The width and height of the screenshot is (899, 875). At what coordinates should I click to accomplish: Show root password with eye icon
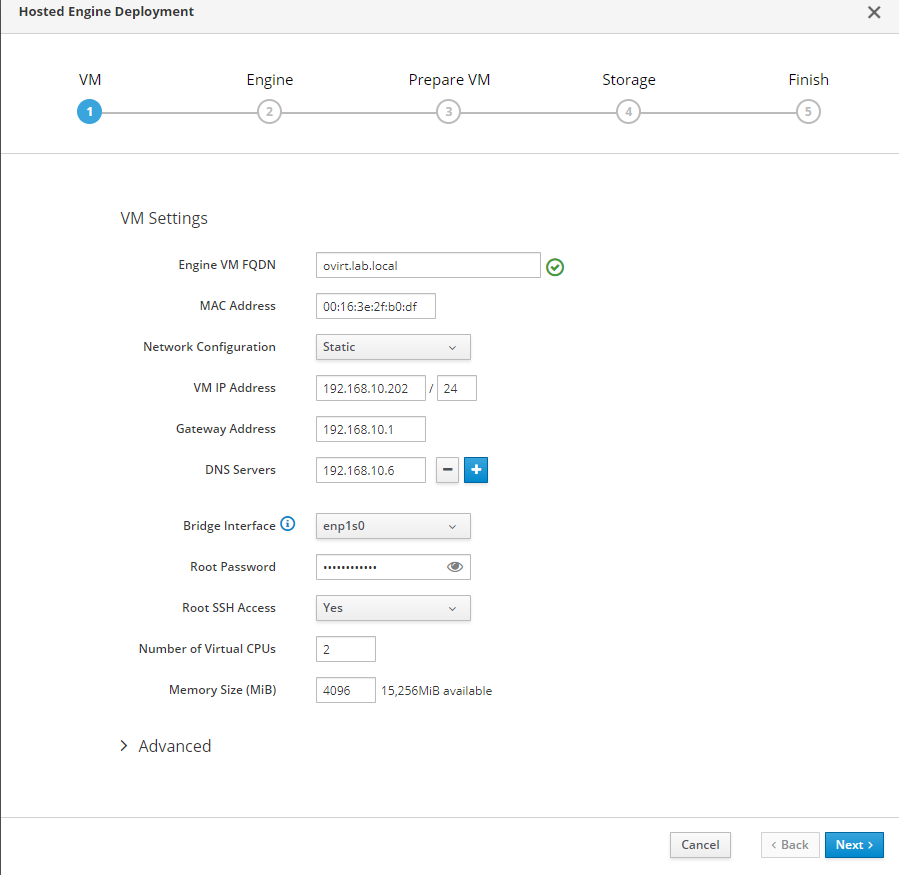[455, 567]
